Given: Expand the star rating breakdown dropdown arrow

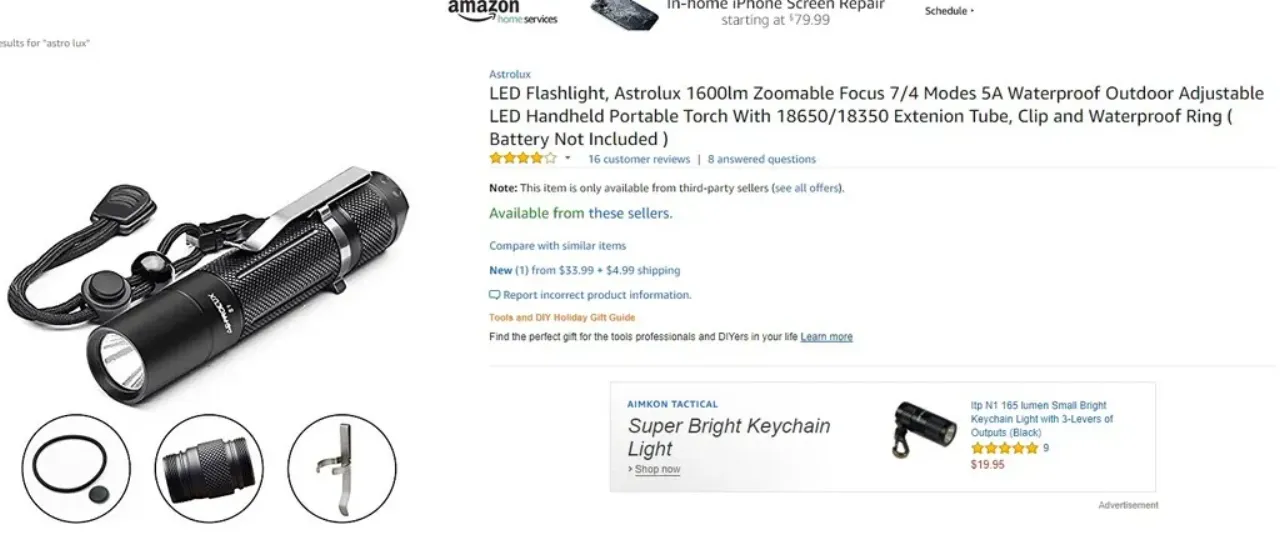Looking at the screenshot, I should (x=567, y=159).
